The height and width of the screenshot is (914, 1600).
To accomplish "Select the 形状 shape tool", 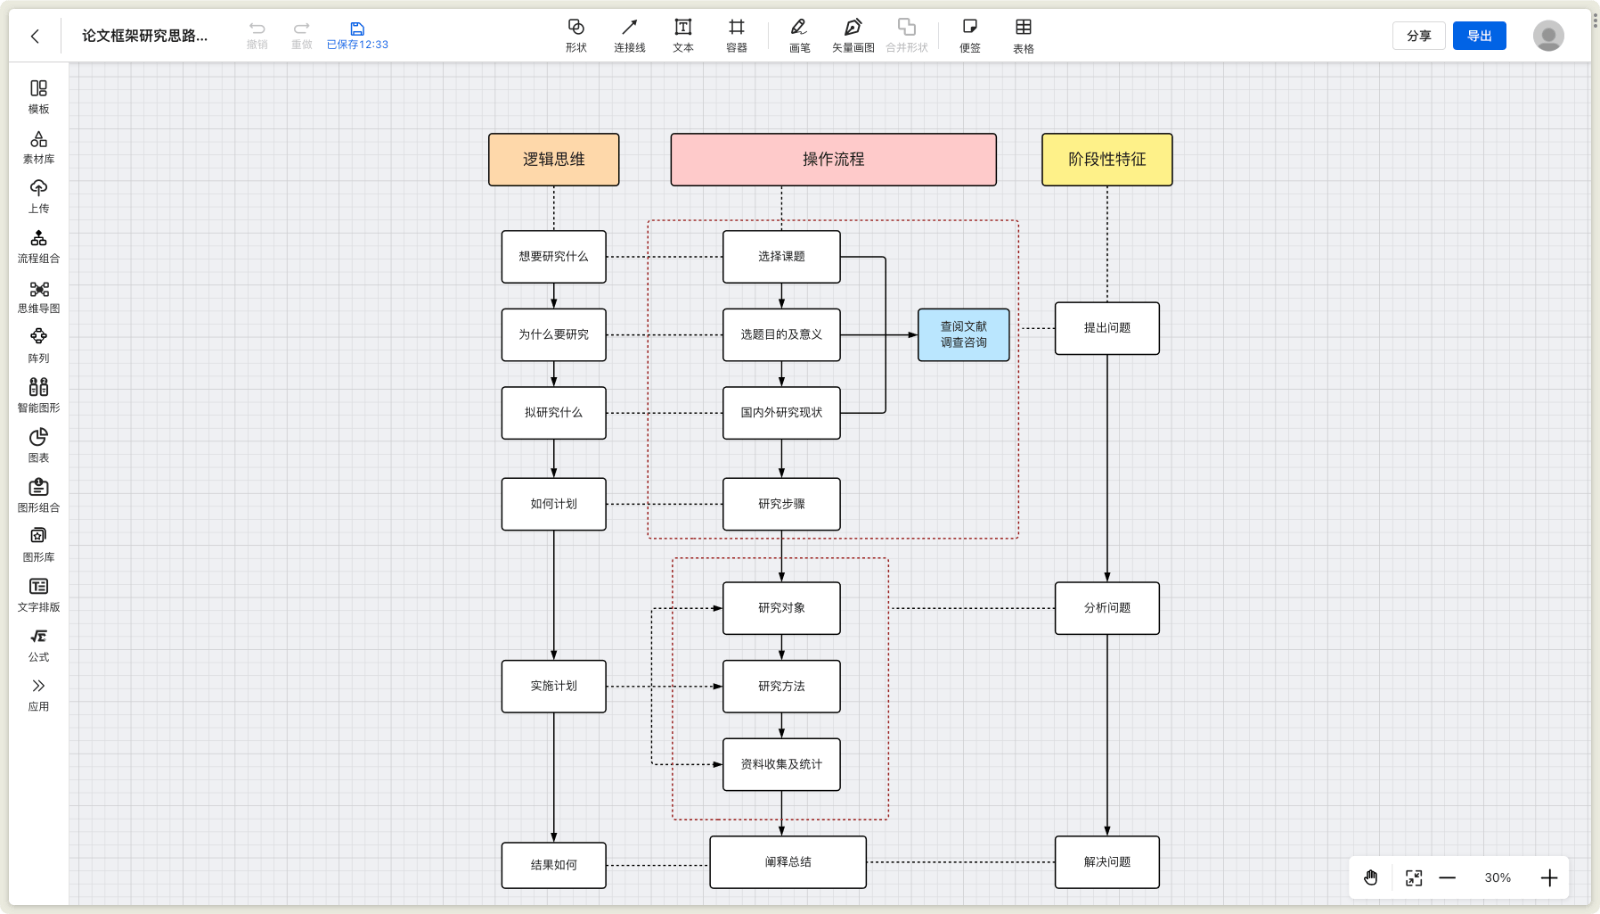I will click(576, 34).
